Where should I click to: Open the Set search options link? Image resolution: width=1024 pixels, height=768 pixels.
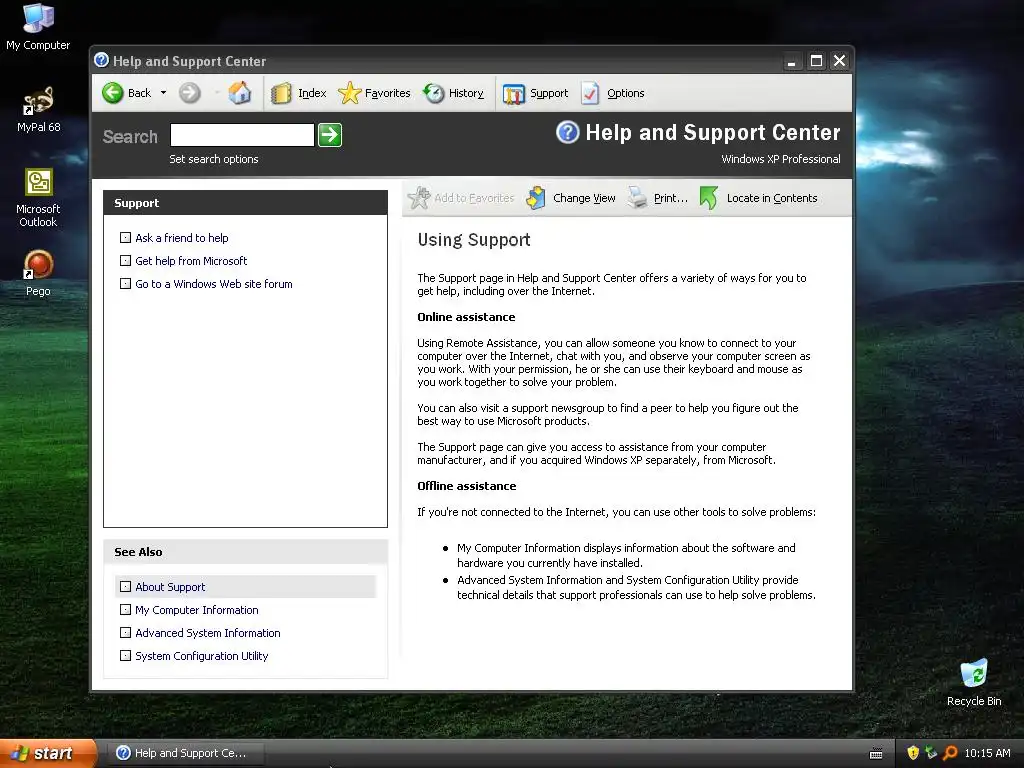[214, 159]
